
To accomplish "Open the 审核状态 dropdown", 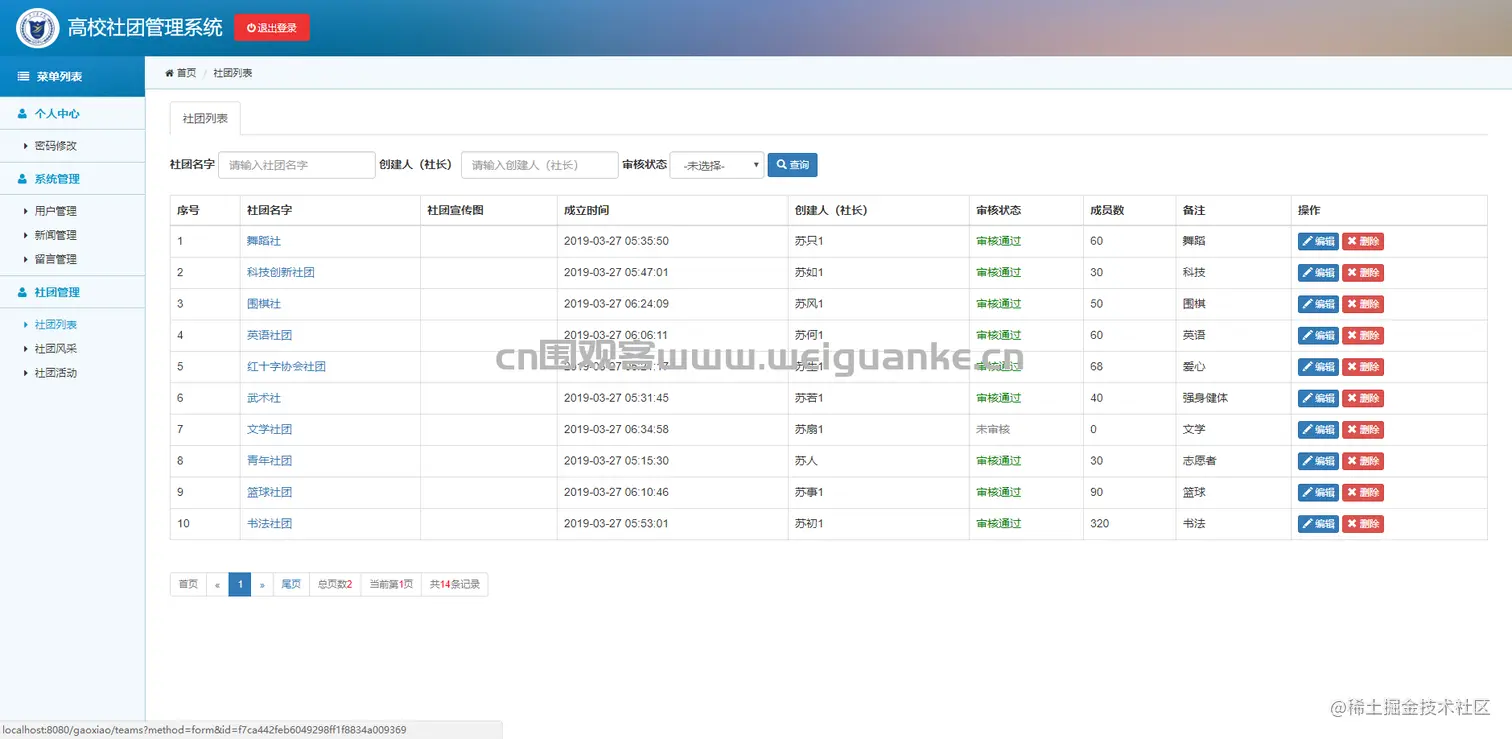I will click(717, 165).
